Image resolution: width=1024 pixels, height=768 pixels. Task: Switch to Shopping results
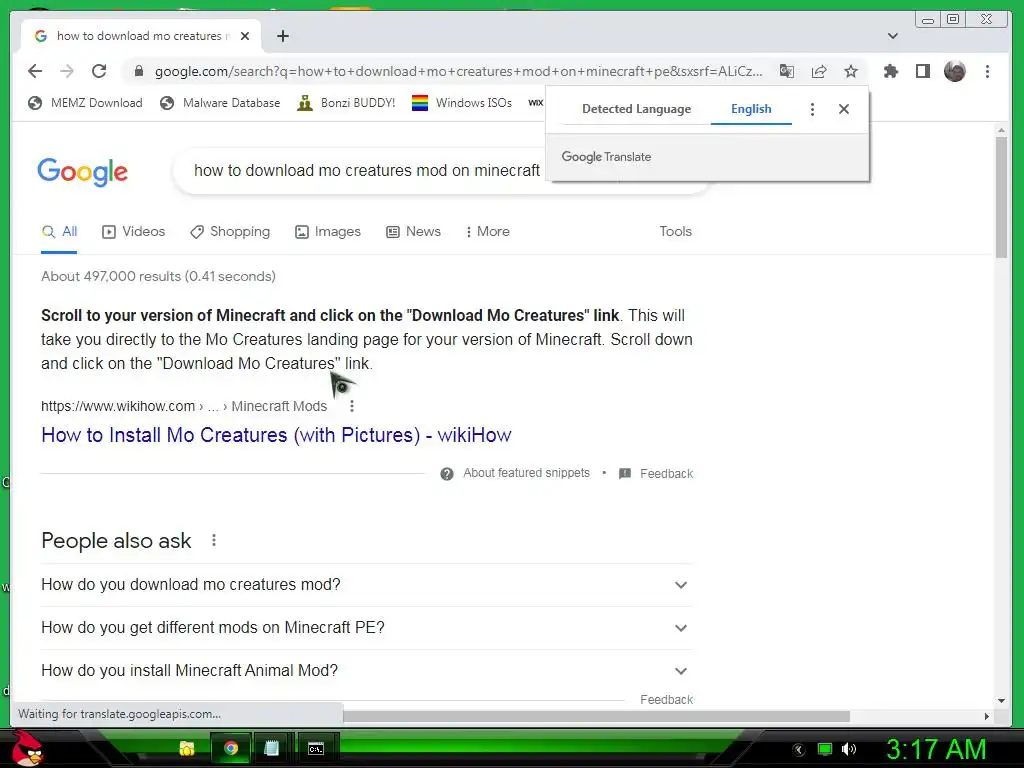tap(230, 232)
